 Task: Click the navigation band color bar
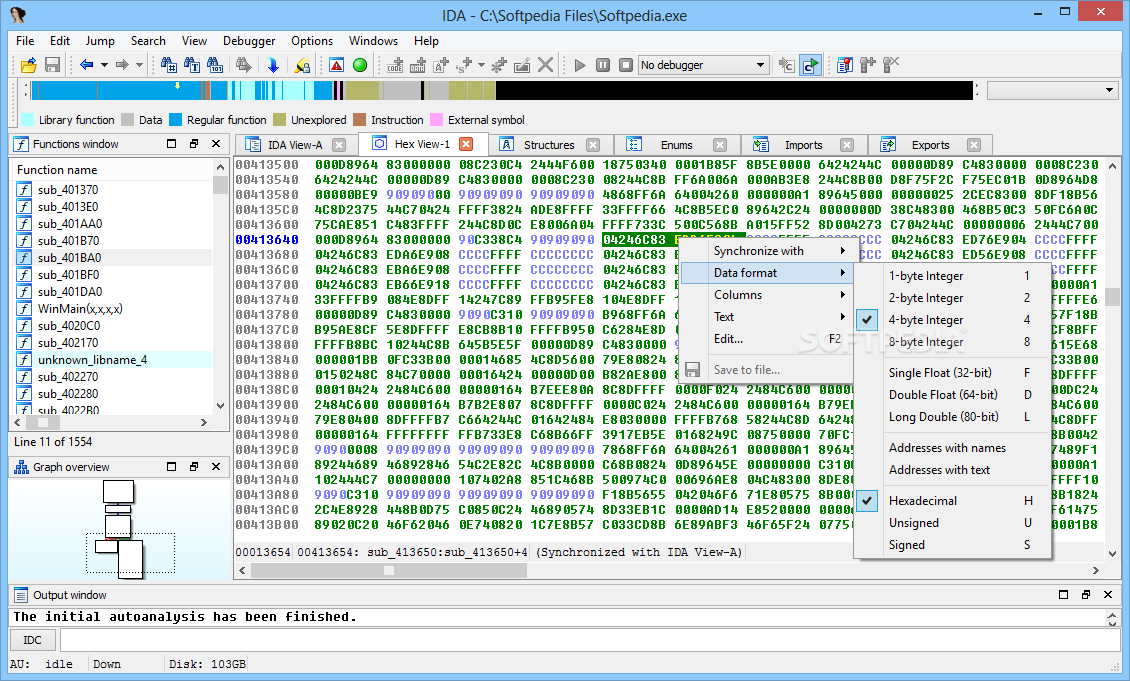502,90
